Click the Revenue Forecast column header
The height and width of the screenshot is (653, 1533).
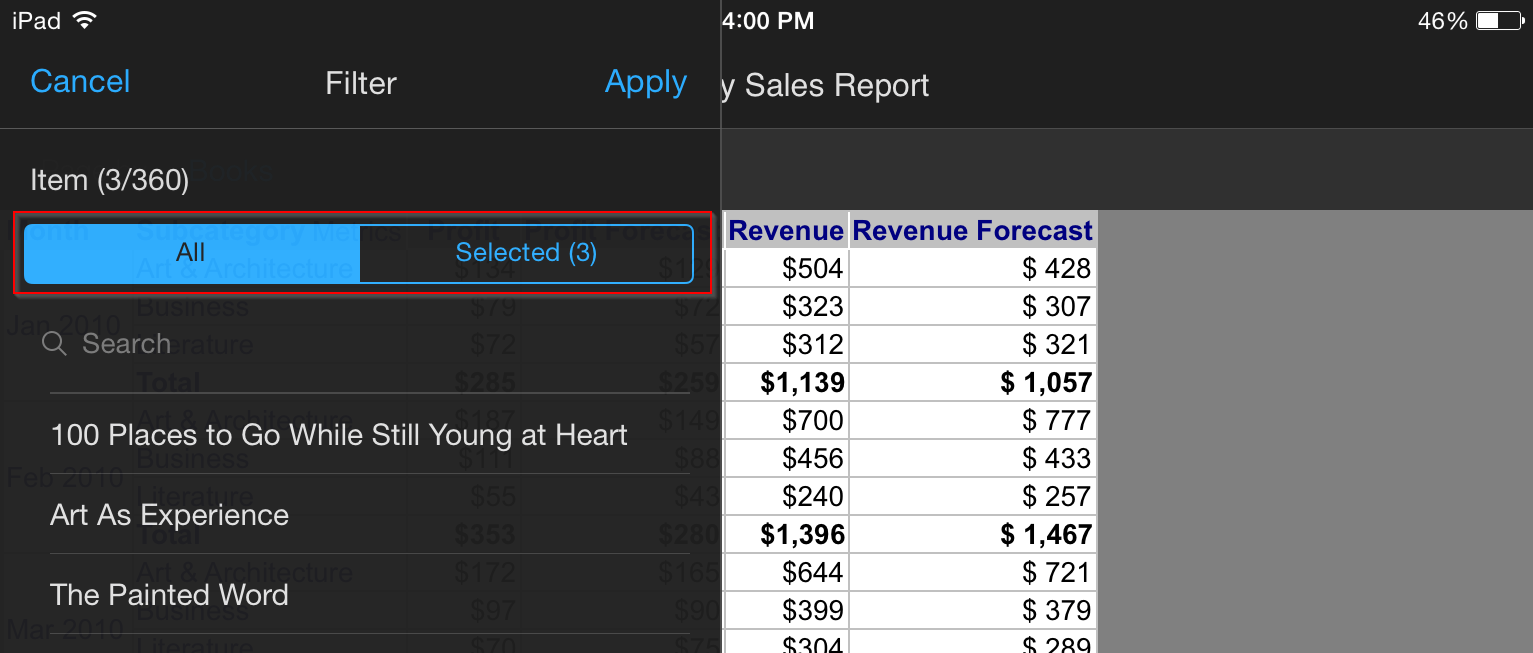coord(973,230)
